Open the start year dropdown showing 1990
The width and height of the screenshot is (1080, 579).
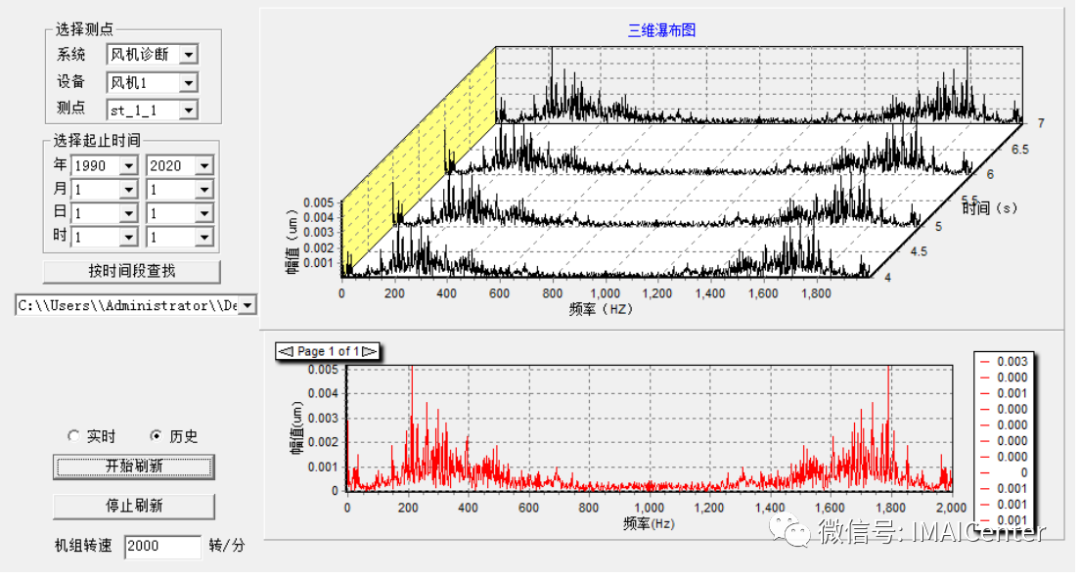pos(129,165)
